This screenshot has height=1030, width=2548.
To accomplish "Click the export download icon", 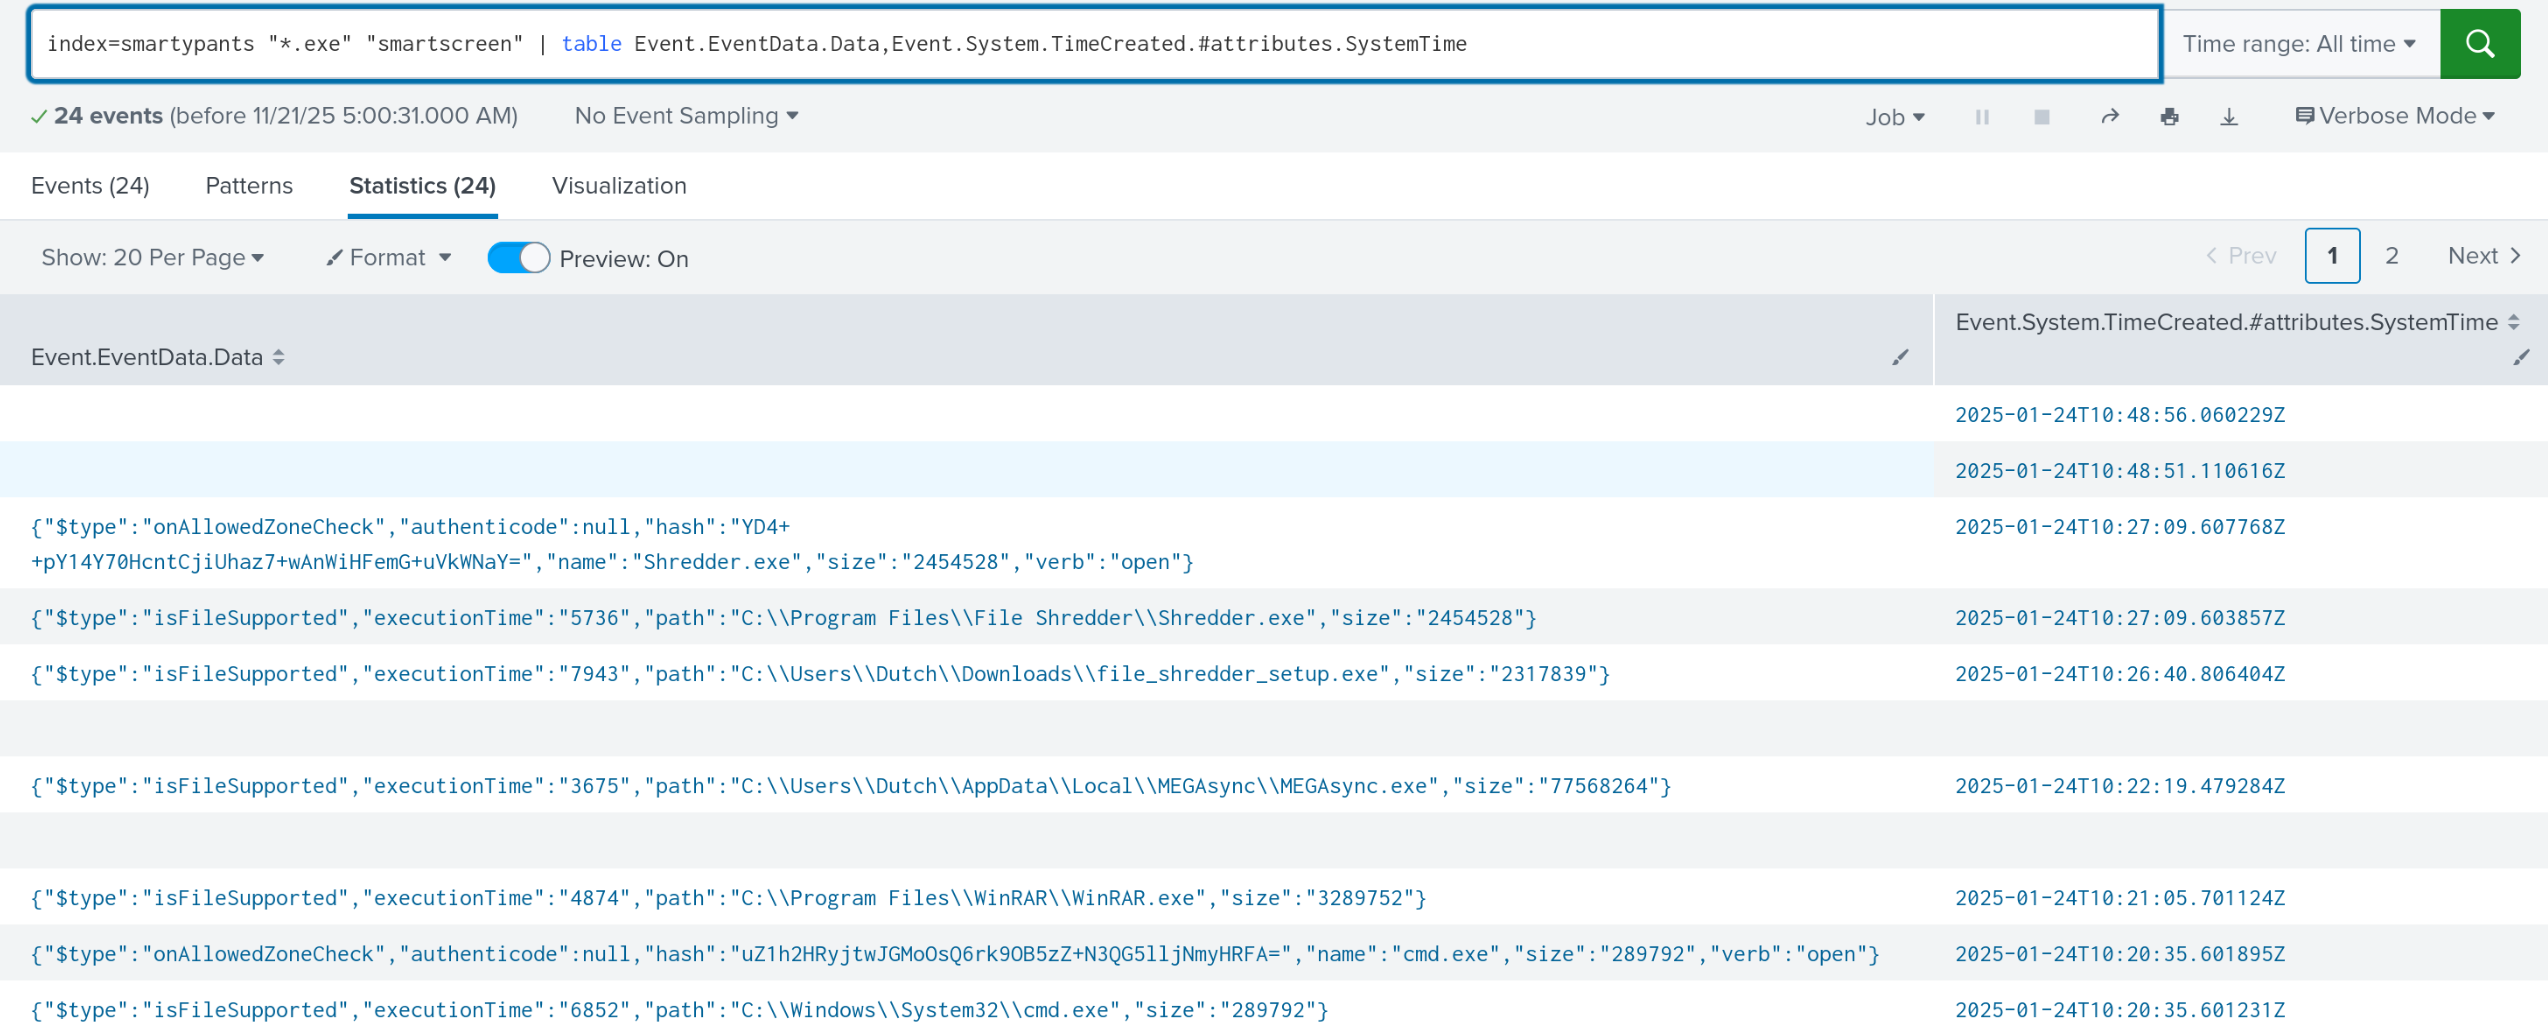I will tap(2229, 117).
